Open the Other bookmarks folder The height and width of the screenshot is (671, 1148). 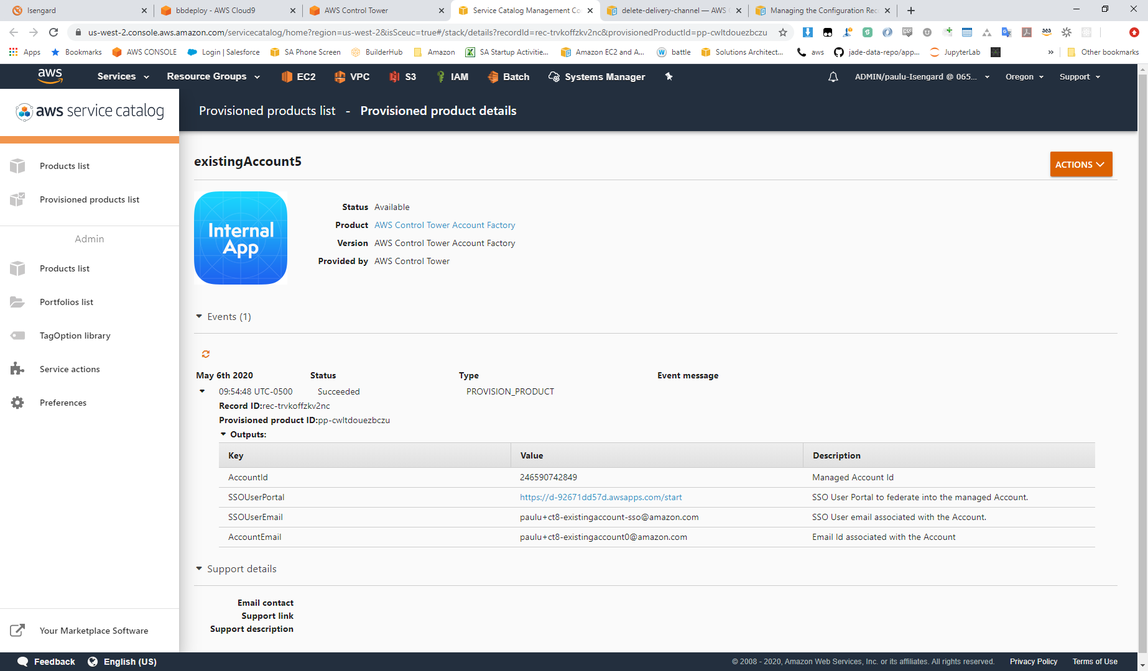click(1103, 52)
